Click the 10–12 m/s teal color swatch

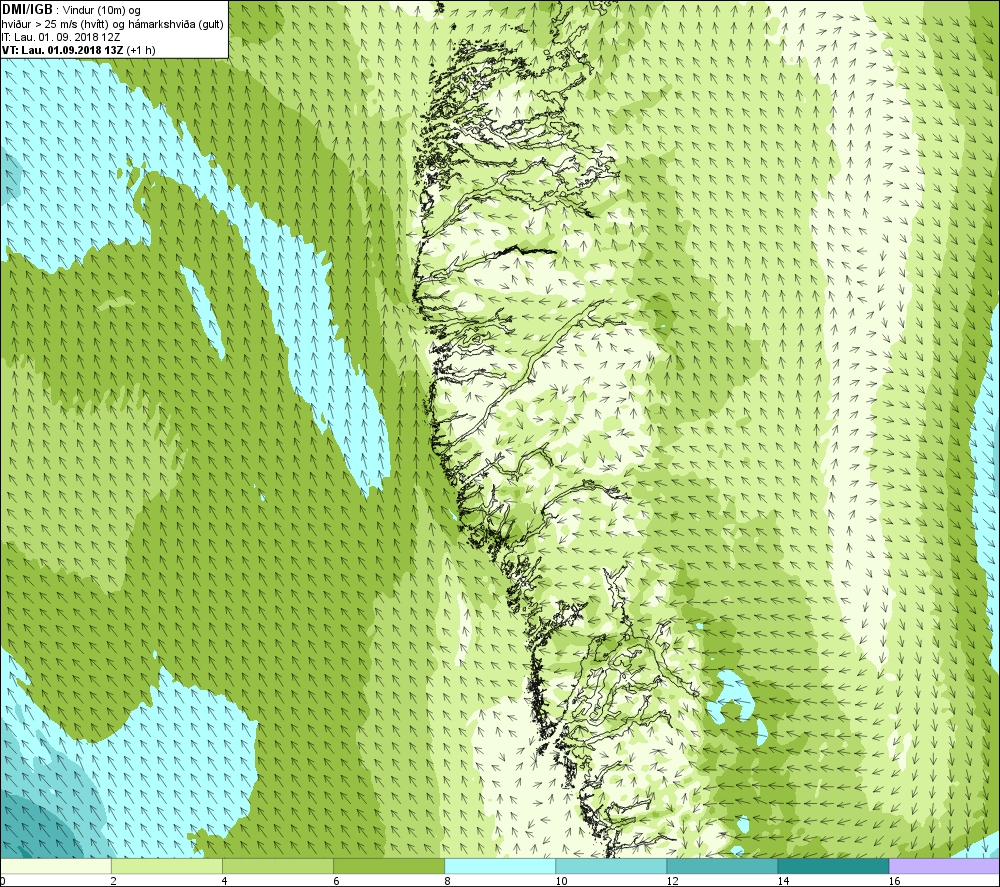[x=610, y=866]
